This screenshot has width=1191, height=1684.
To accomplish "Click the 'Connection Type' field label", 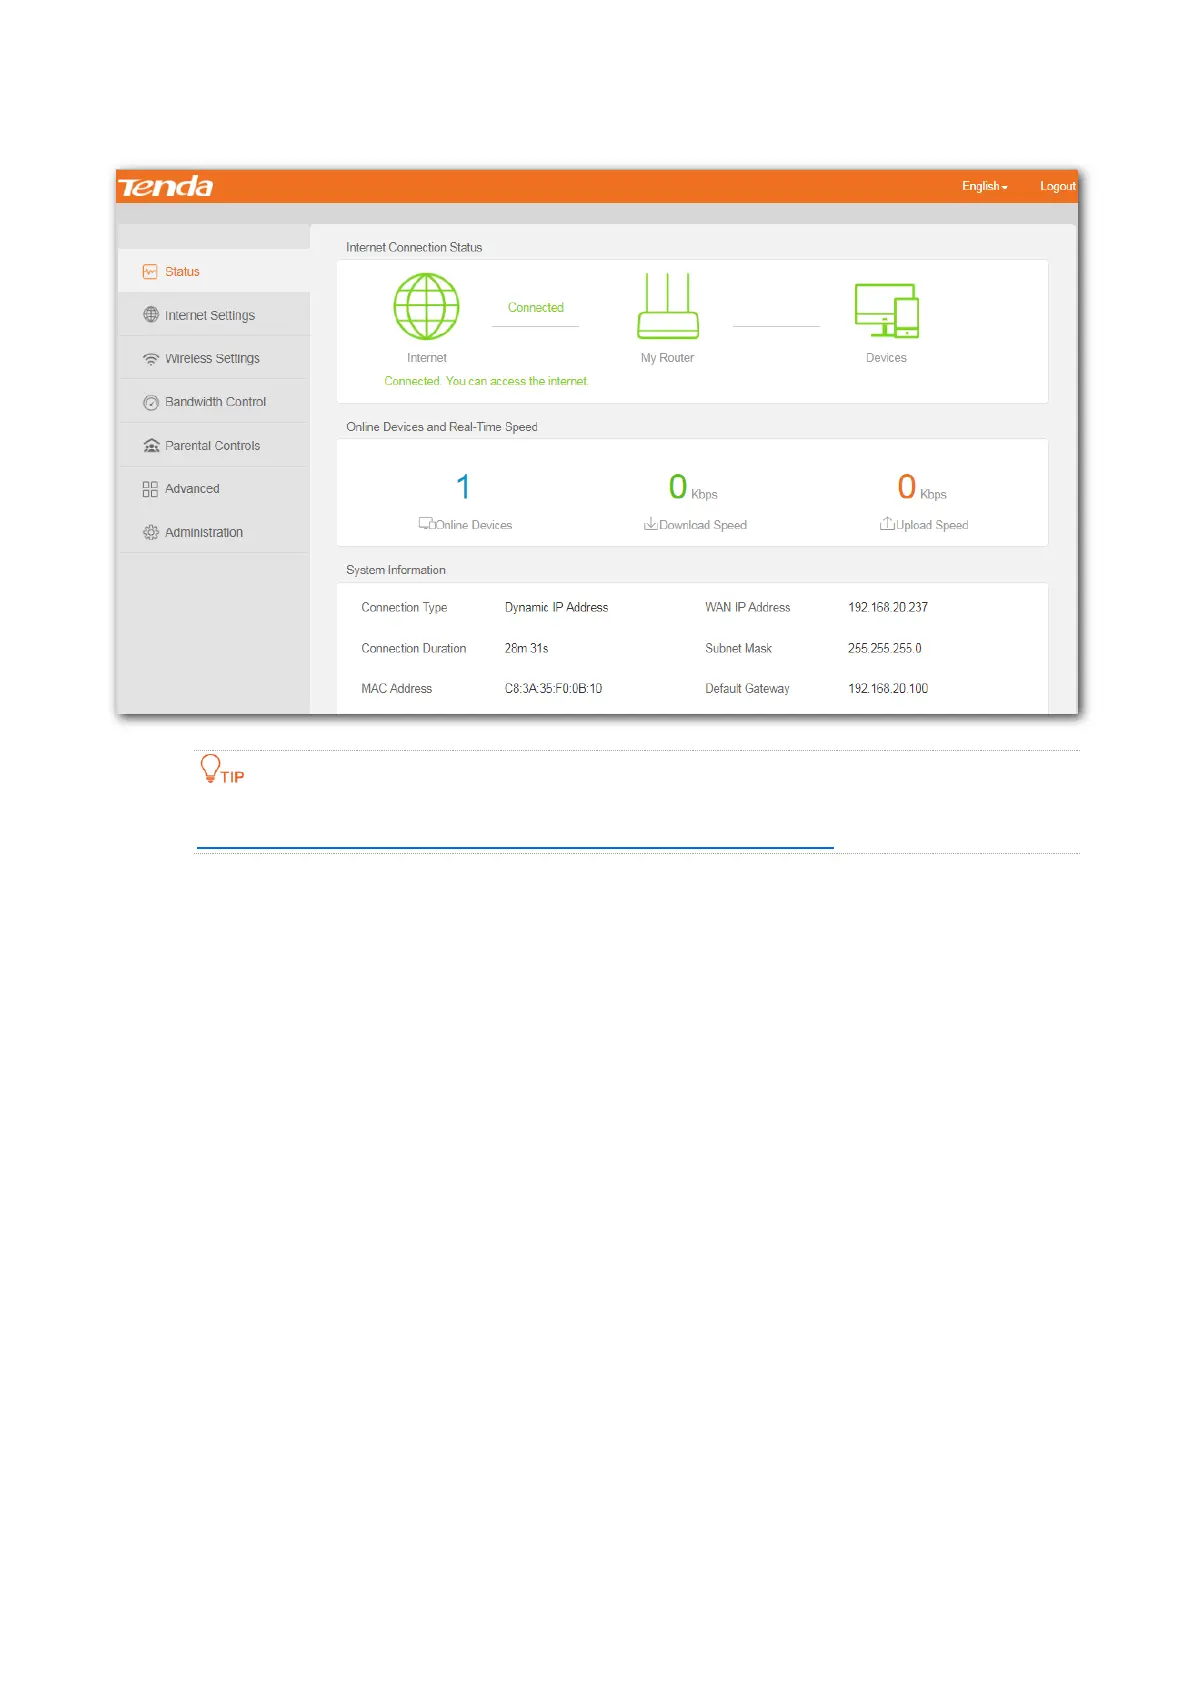I will tap(404, 608).
